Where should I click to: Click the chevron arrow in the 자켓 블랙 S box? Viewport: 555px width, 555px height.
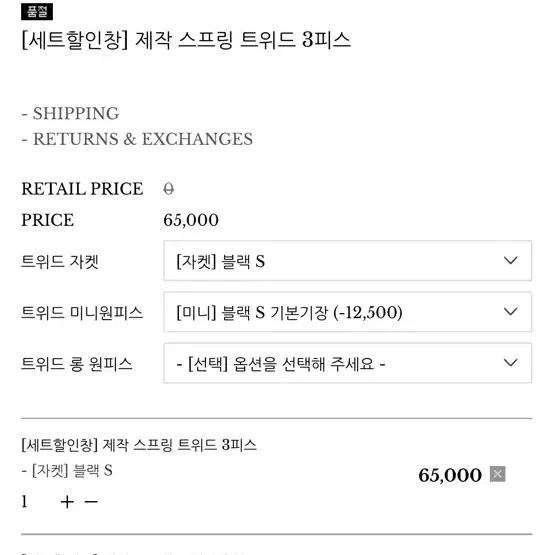(x=510, y=261)
